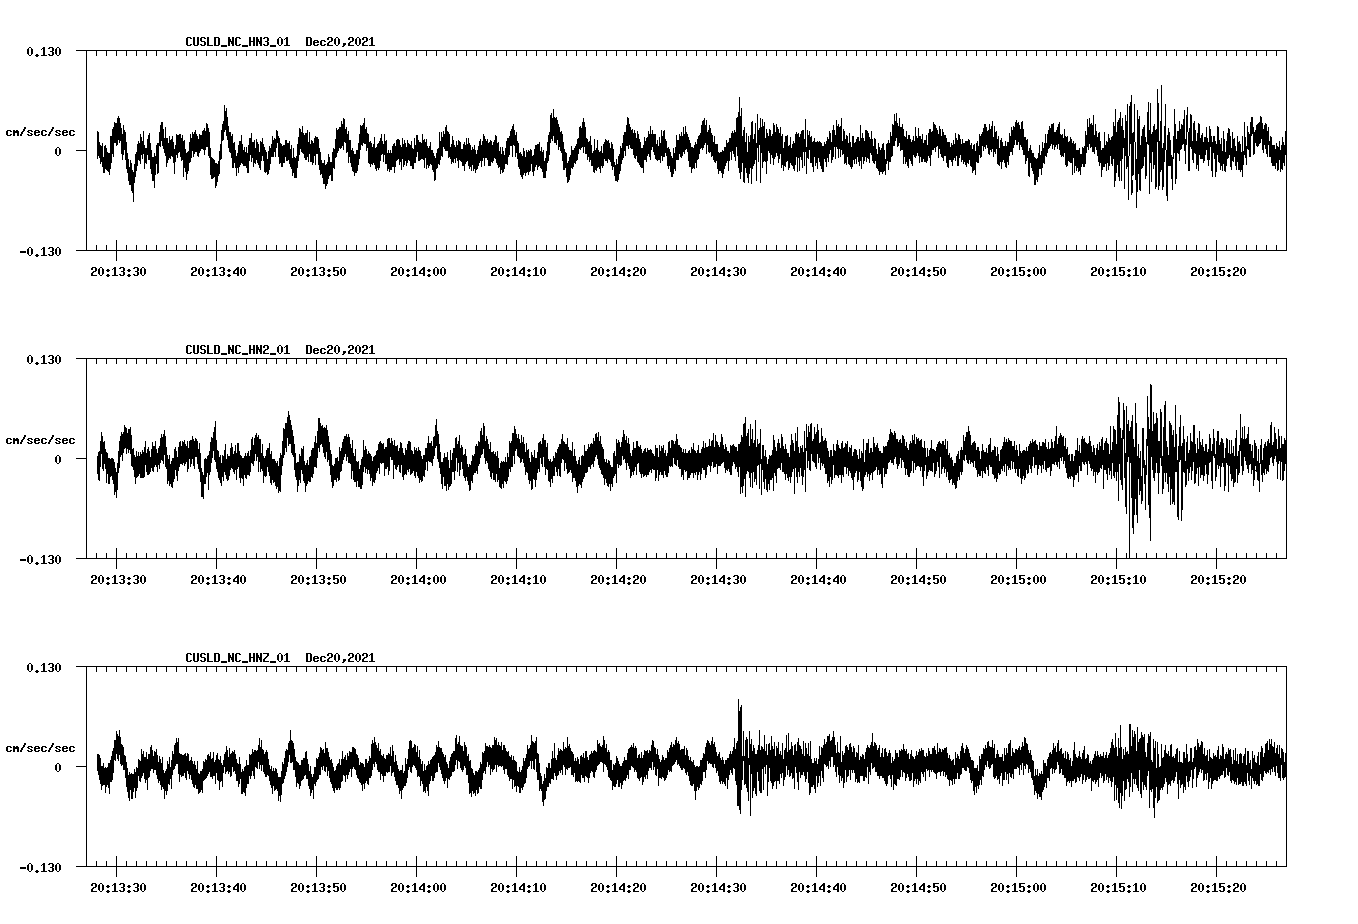The image size is (1358, 924).
Task: Click the zero axis label on HN3 plot
Action: tap(58, 151)
